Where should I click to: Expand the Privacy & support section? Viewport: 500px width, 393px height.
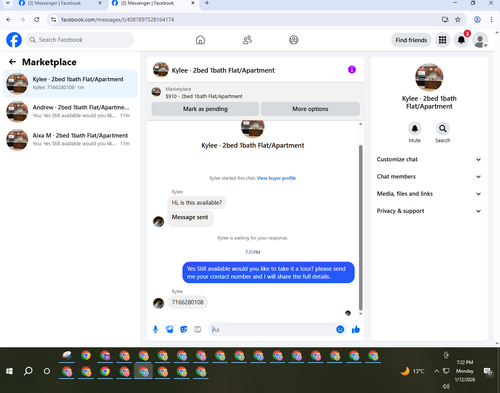click(429, 211)
